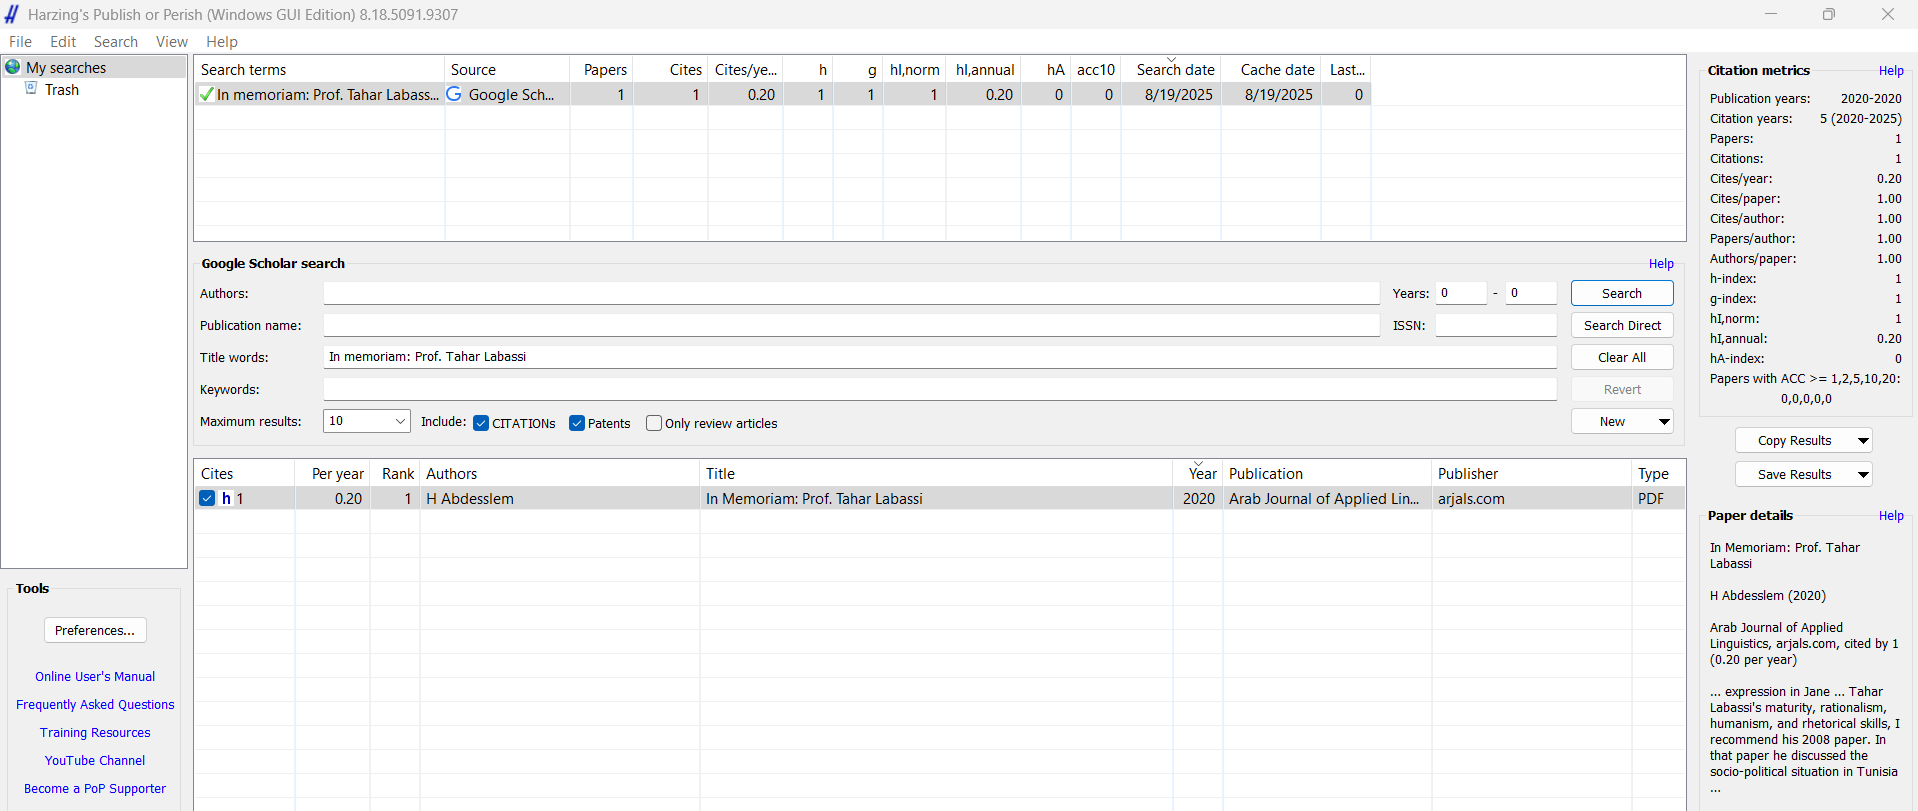The width and height of the screenshot is (1918, 811).
Task: Open the Online User's Manual link
Action: 95,676
